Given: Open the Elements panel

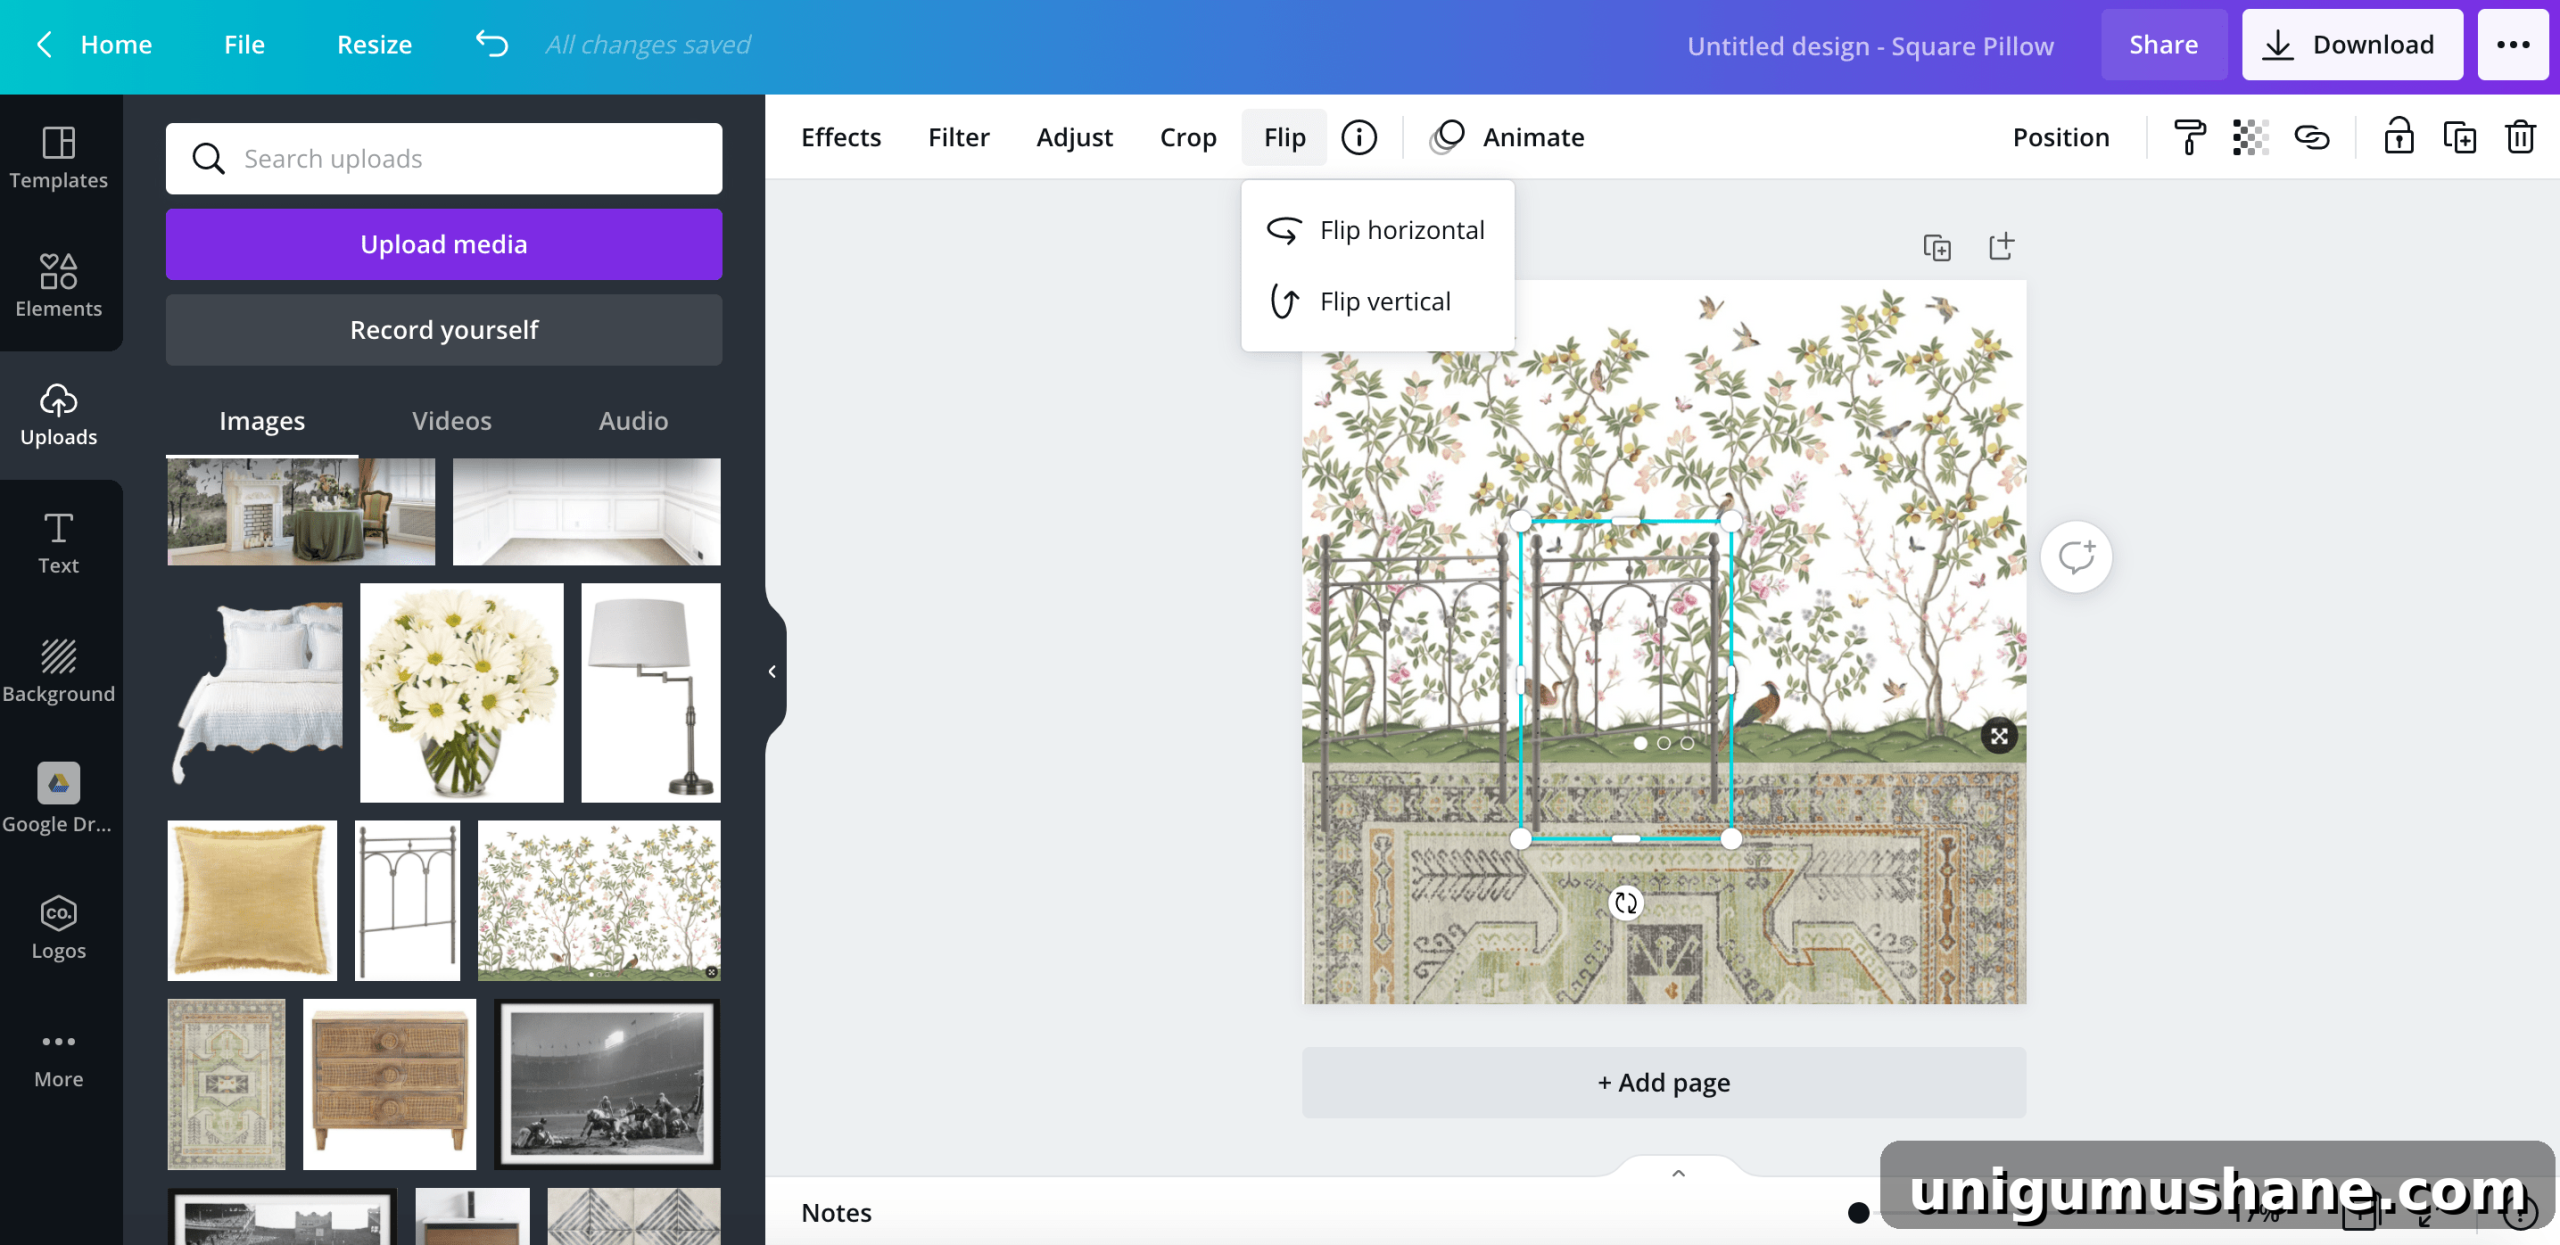Looking at the screenshot, I should coord(59,286).
